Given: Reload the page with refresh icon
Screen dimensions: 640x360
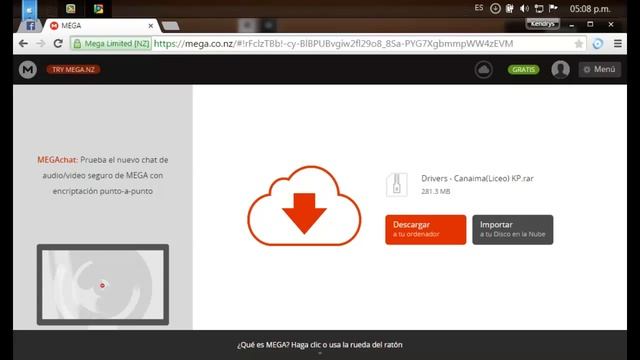Looking at the screenshot, I should 58,44.
